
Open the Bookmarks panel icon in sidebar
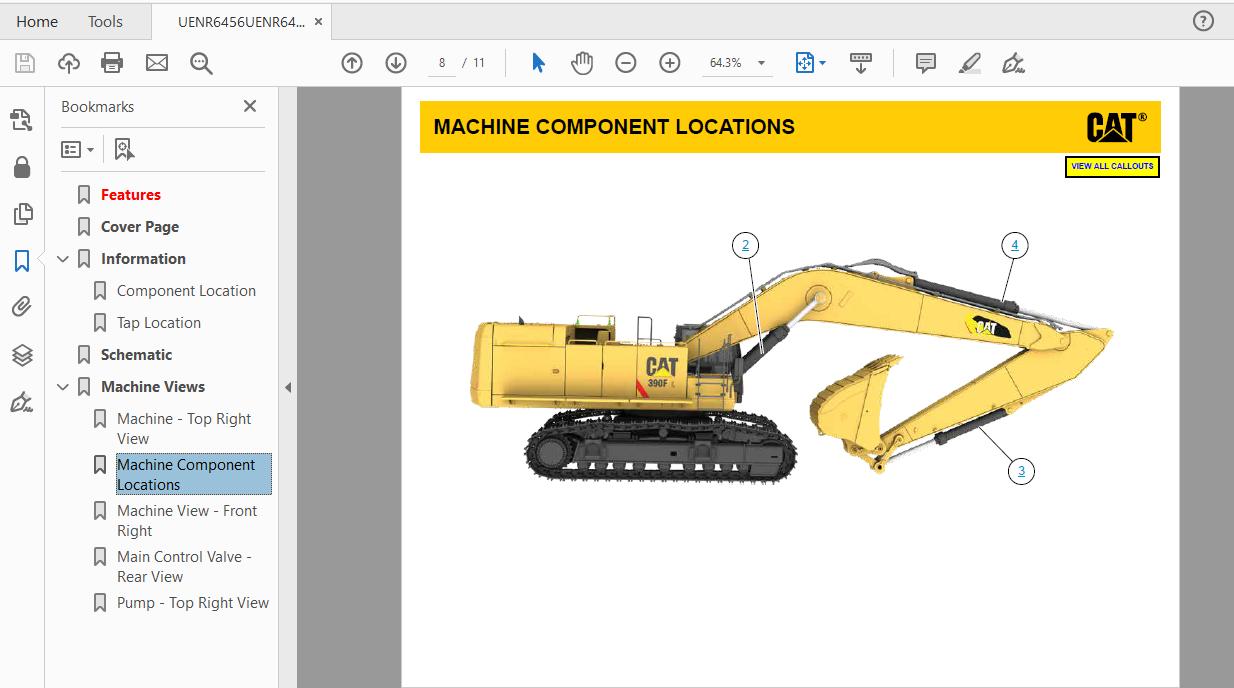[x=22, y=260]
